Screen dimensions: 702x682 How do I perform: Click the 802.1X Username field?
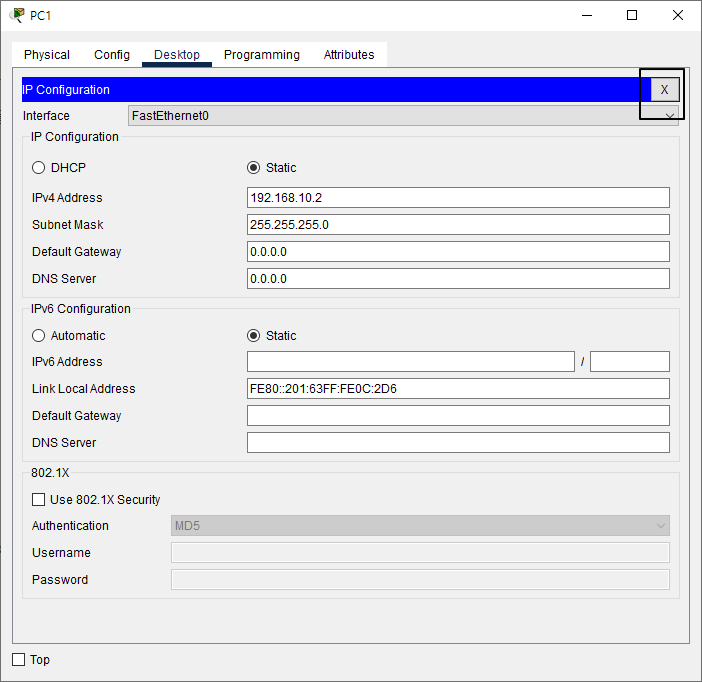(420, 553)
